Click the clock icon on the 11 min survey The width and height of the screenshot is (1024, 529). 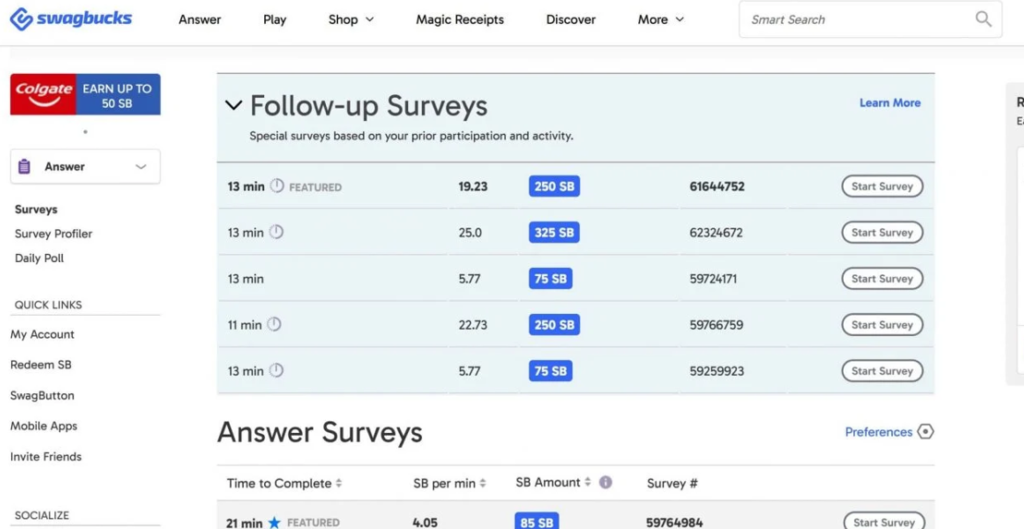tap(275, 325)
